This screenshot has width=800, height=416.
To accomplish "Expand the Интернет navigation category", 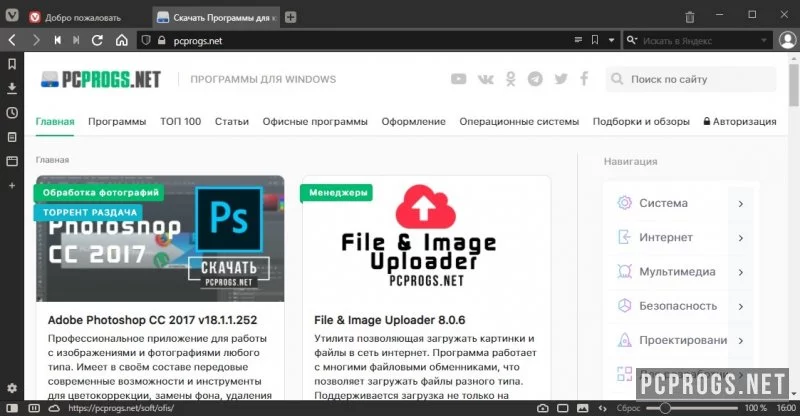I will [x=680, y=237].
